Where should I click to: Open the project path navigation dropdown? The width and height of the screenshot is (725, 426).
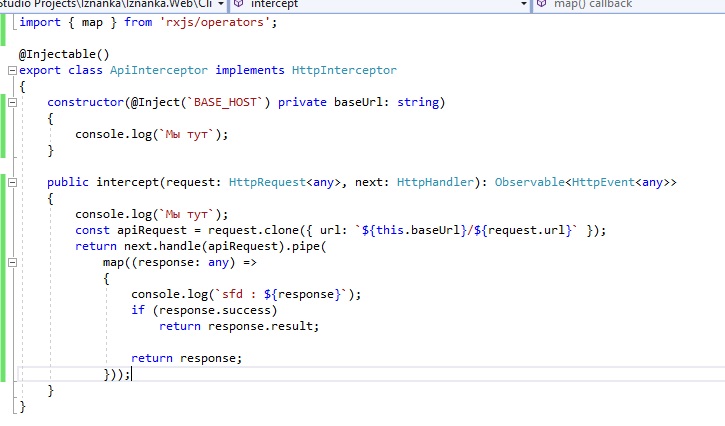221,4
